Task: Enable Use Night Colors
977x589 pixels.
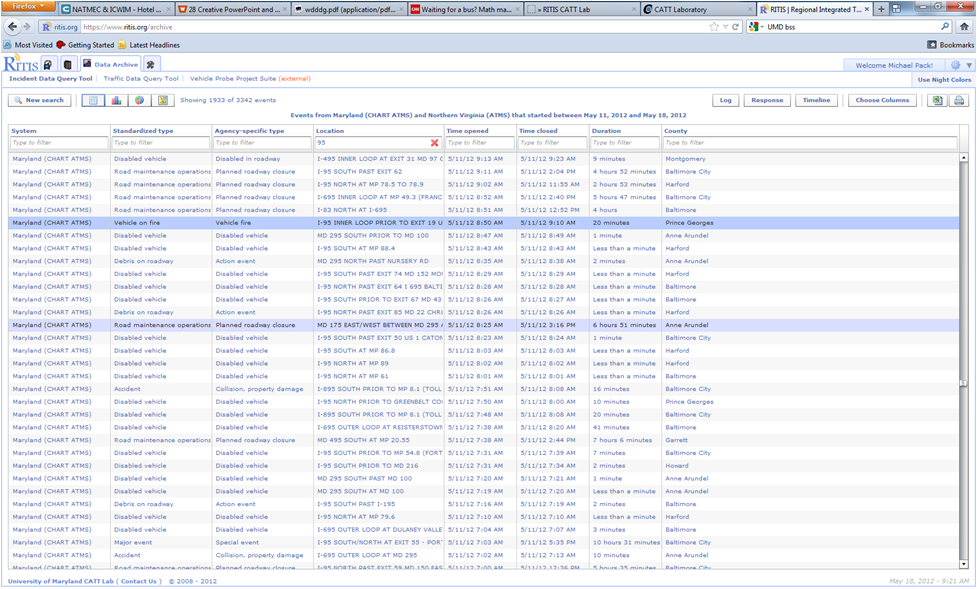Action: point(944,80)
